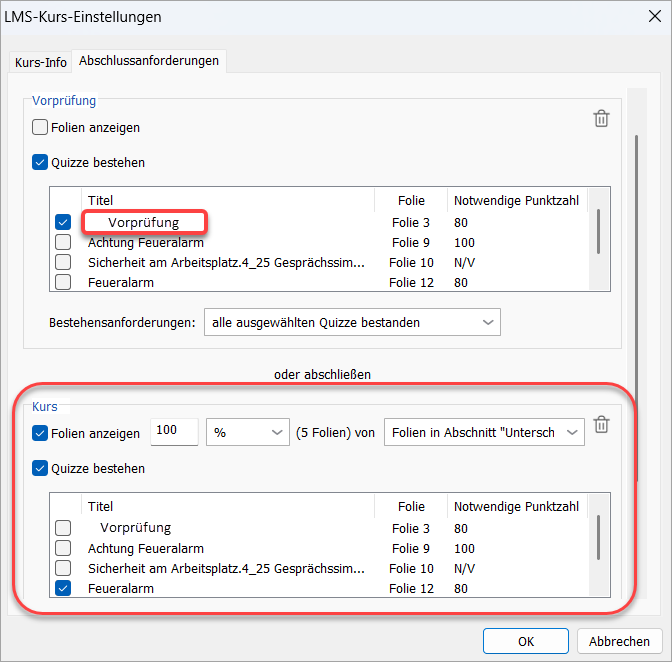Open the percent unit dropdown
672x662 pixels.
click(x=246, y=433)
